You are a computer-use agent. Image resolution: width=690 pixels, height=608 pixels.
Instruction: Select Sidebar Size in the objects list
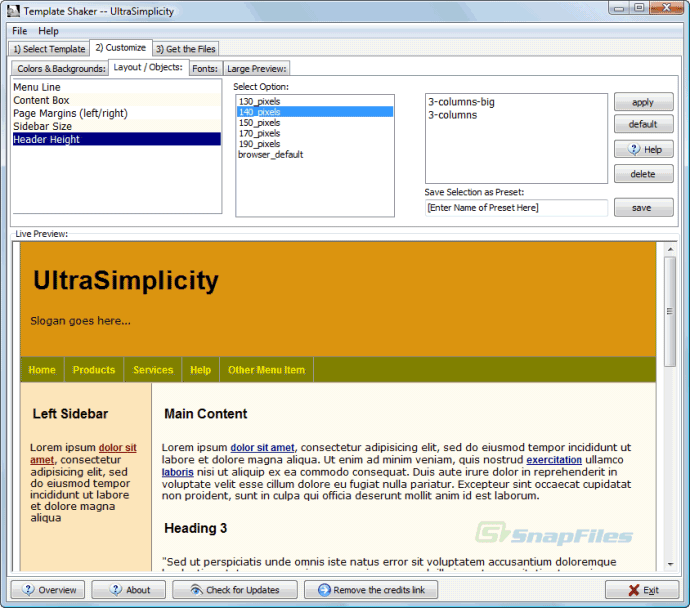117,126
